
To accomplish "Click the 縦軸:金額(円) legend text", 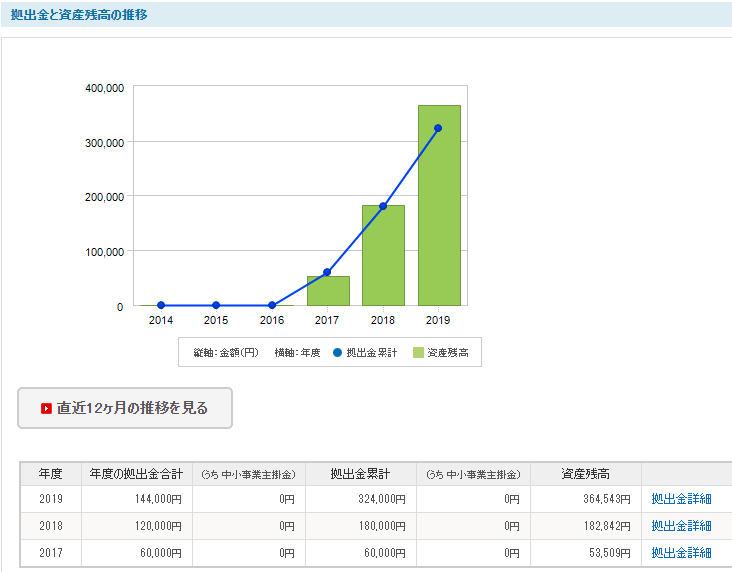I will point(226,353).
